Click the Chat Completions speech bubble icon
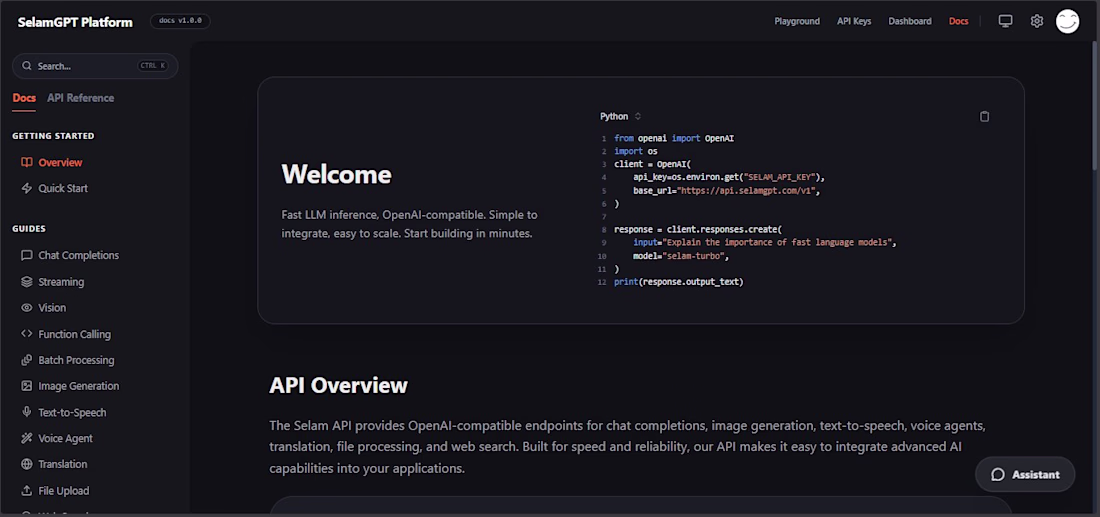The height and width of the screenshot is (517, 1100). 27,255
